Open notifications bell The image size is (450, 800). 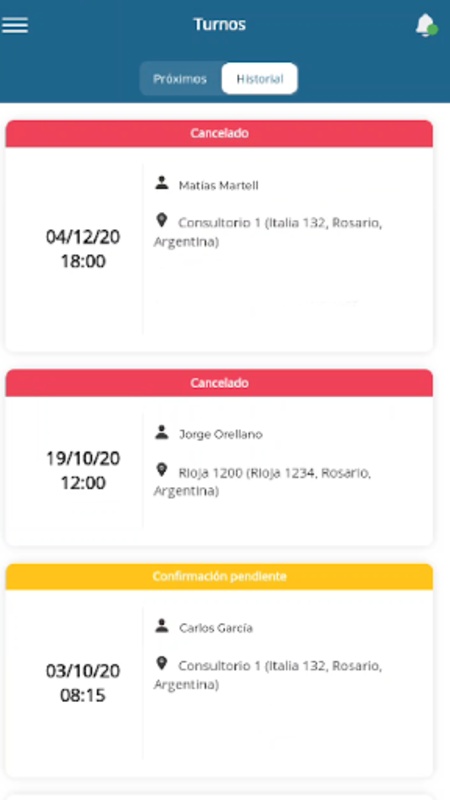coord(426,24)
